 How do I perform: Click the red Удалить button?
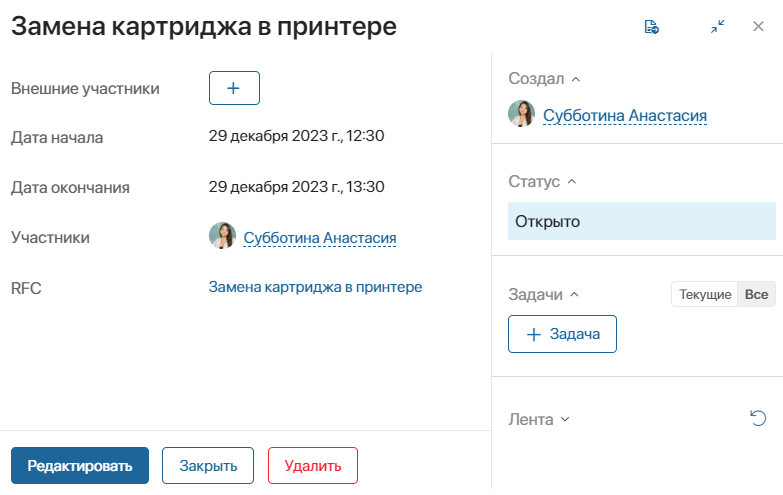click(313, 466)
